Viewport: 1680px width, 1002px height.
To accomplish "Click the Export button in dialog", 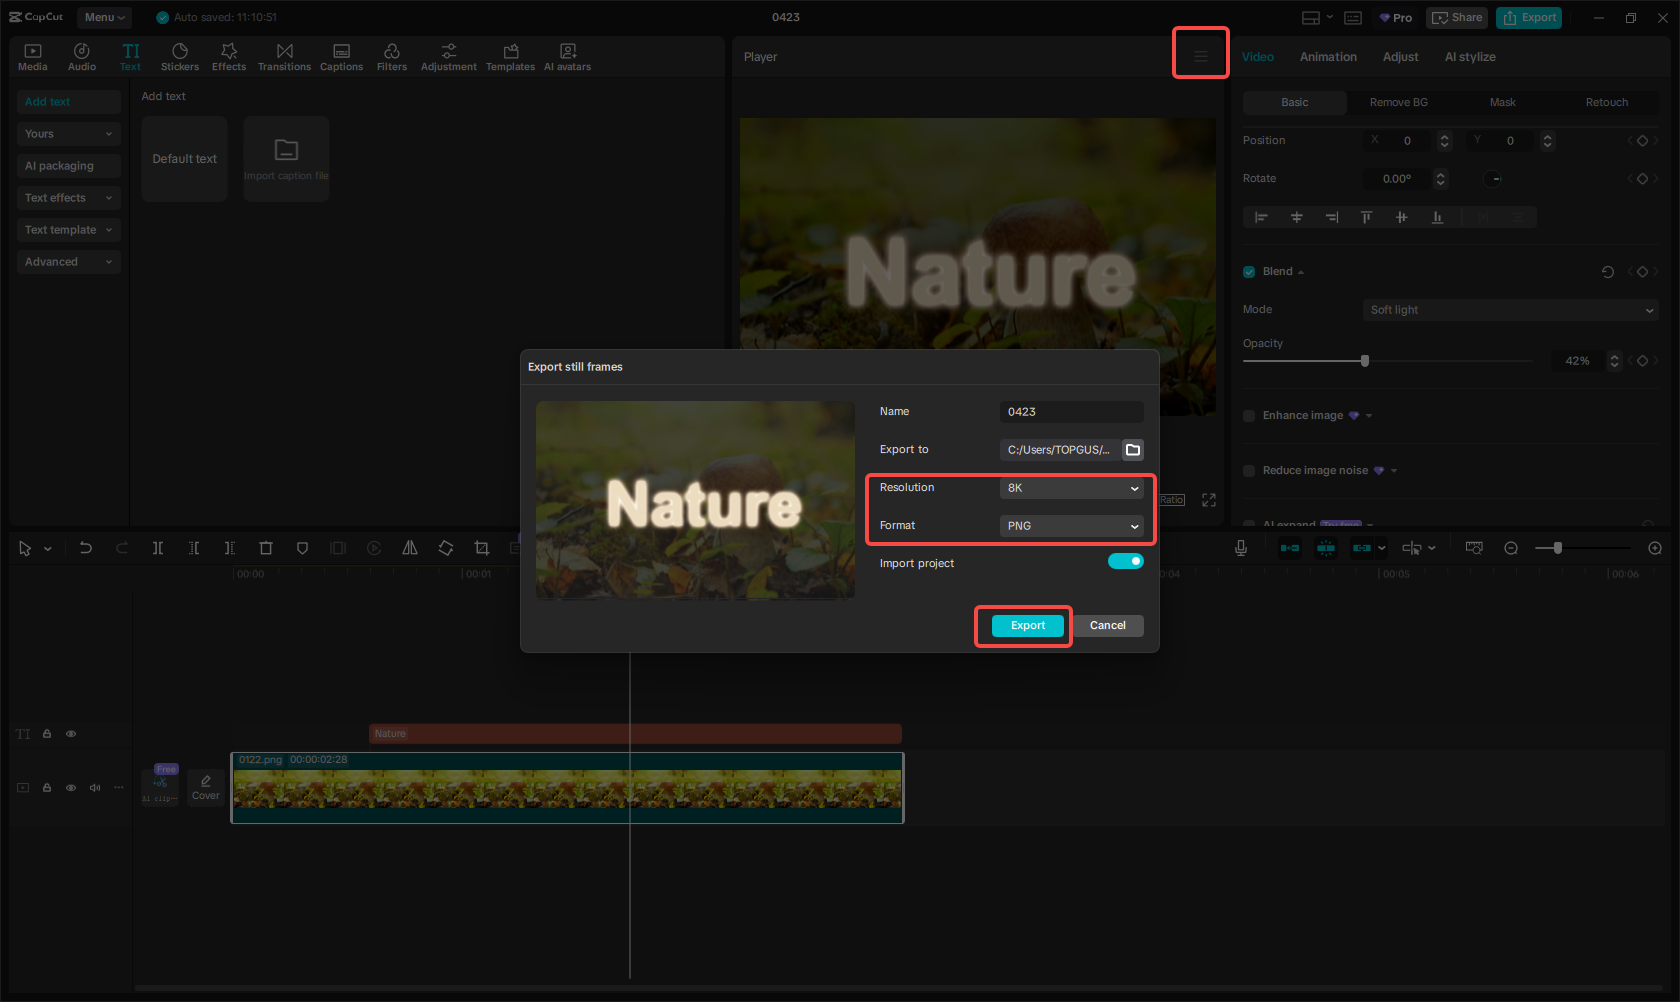I will point(1027,626).
